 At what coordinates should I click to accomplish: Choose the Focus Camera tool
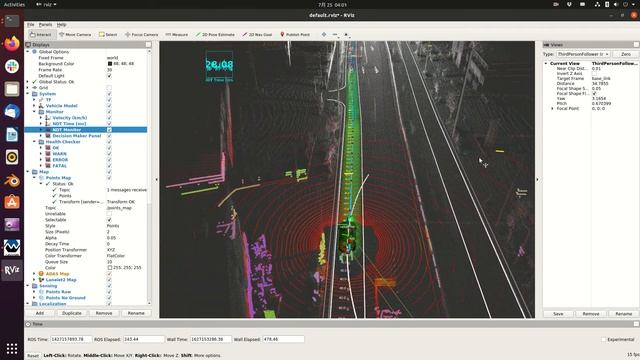(142, 35)
